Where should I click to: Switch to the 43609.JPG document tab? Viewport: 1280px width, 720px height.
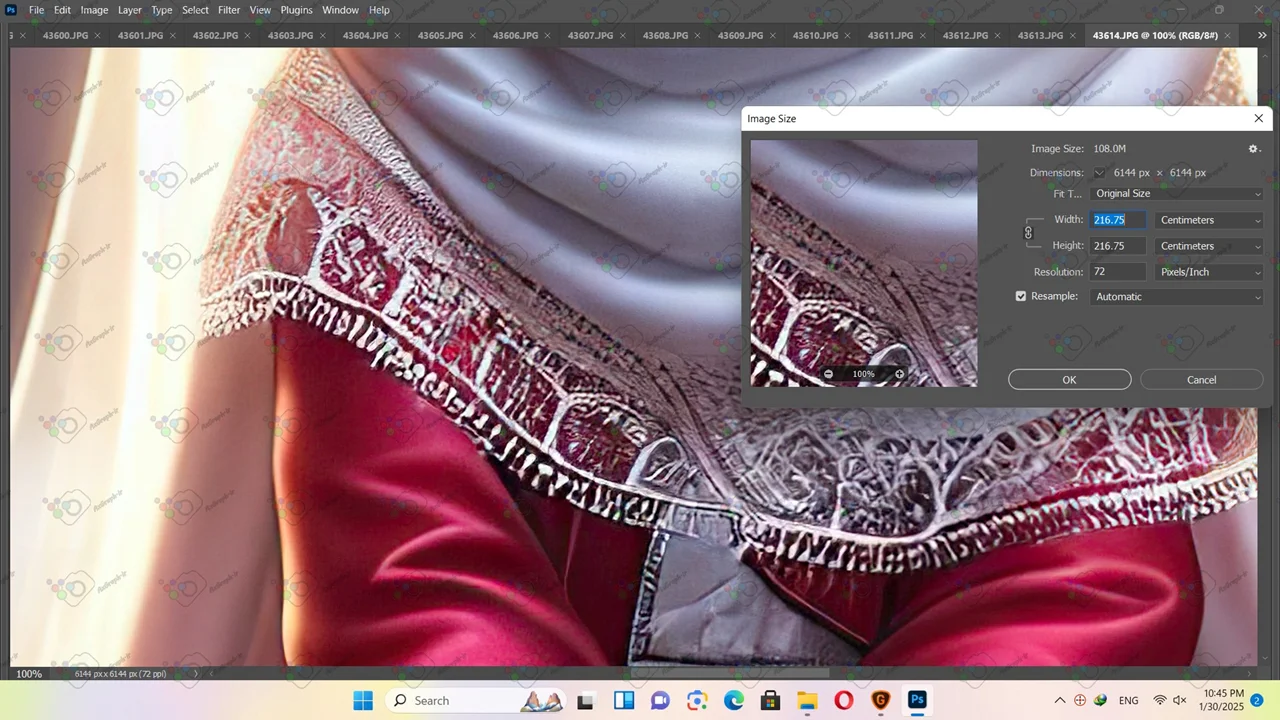pyautogui.click(x=740, y=35)
